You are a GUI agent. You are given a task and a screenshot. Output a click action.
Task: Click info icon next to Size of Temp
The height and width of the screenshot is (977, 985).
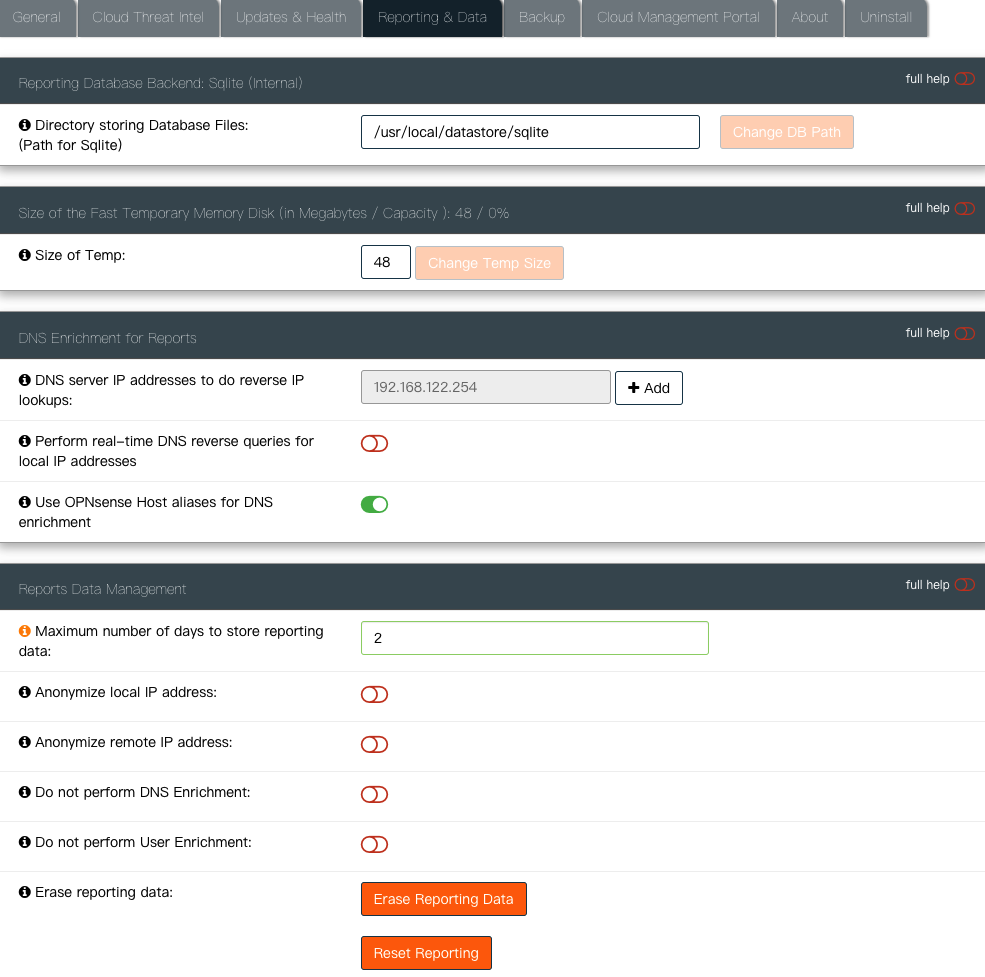click(x=25, y=255)
